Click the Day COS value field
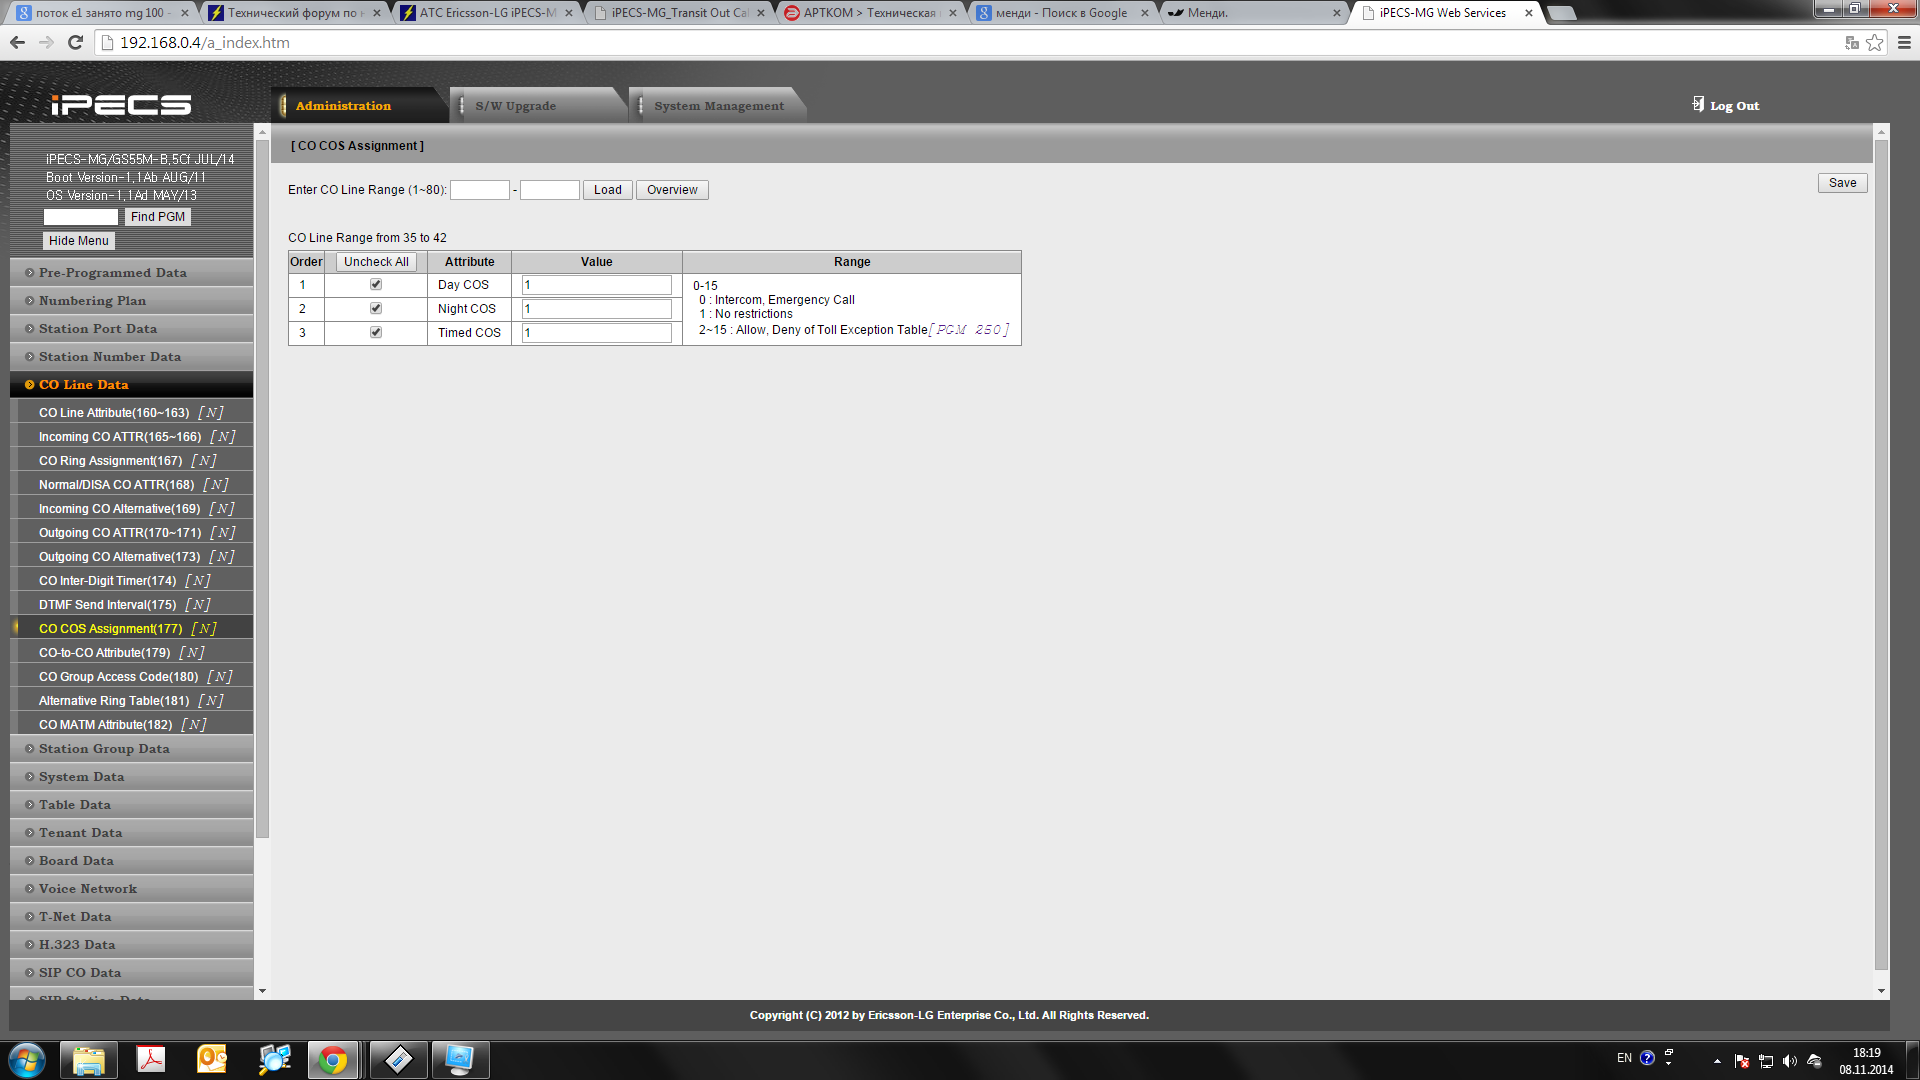Image resolution: width=1920 pixels, height=1080 pixels. click(x=596, y=285)
